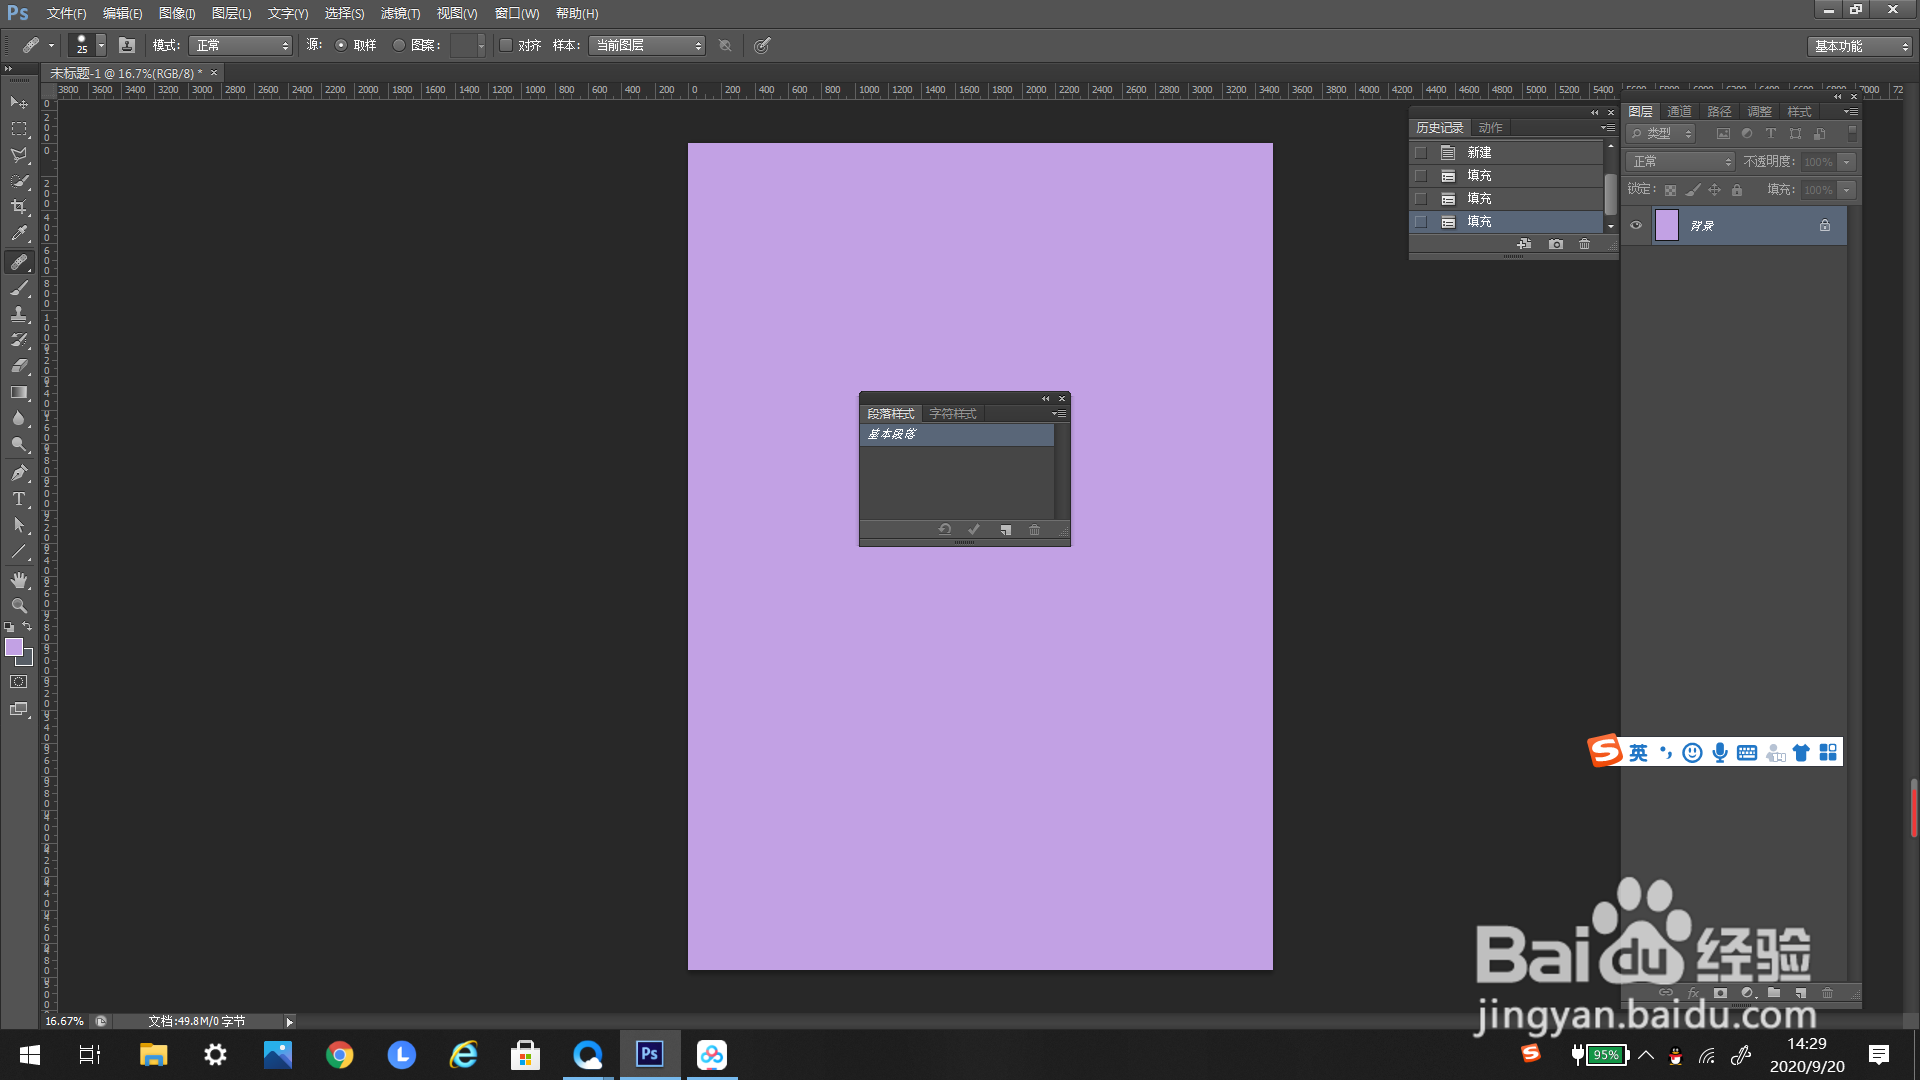The height and width of the screenshot is (1080, 1920).
Task: Select the Gradient tool
Action: (x=19, y=393)
